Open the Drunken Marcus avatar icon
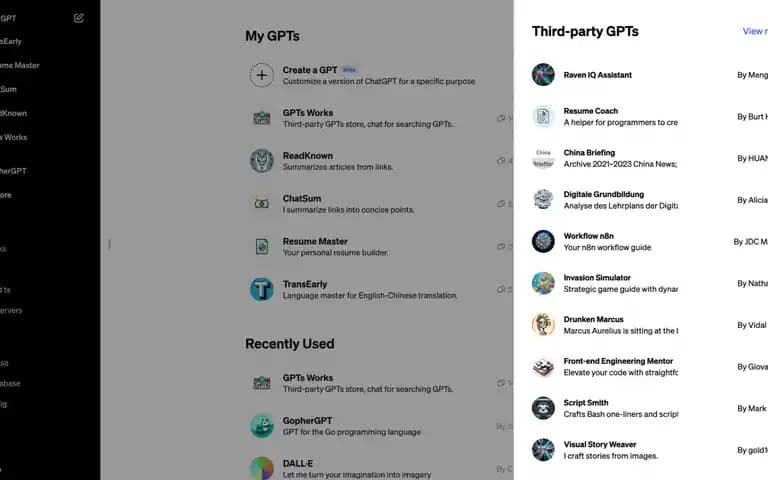This screenshot has width=768, height=480. click(x=543, y=325)
